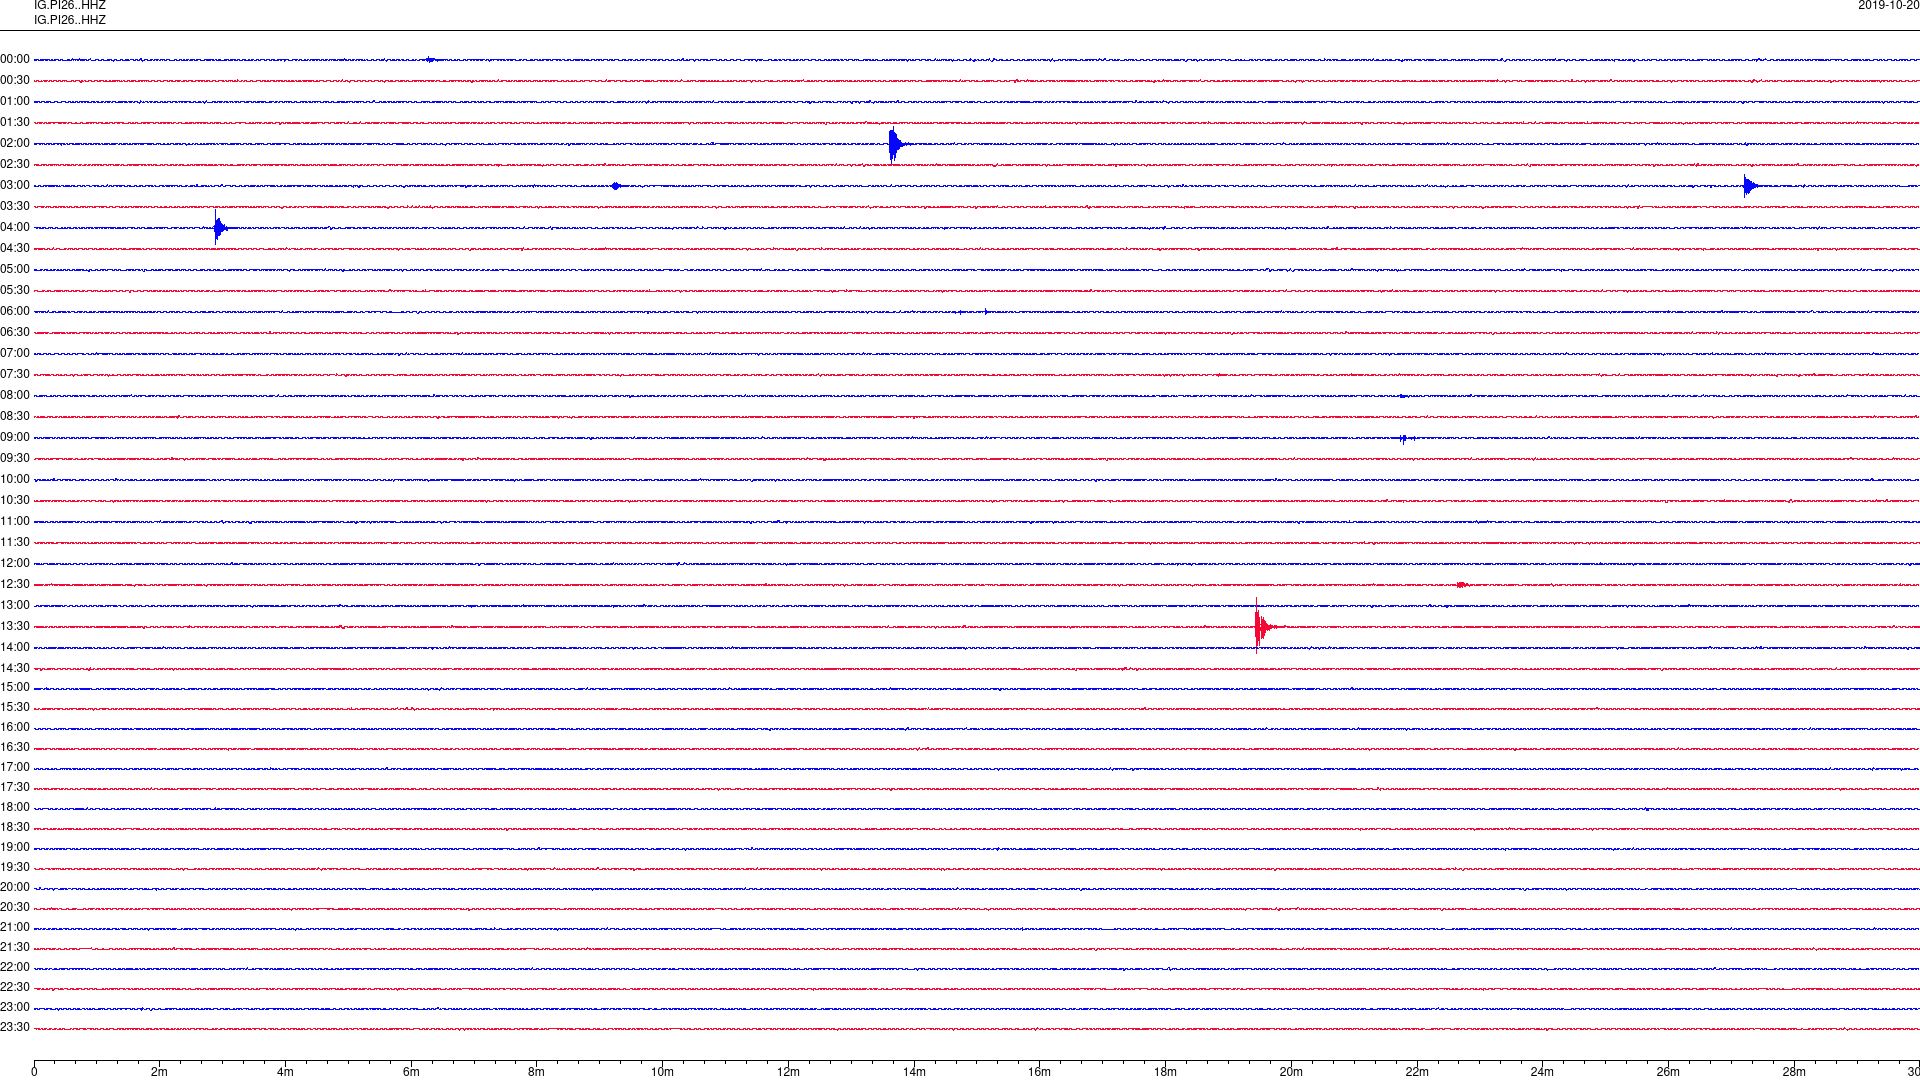Click the 15:00 trace time label
Viewport: 1920px width, 1080px height.
tap(15, 688)
